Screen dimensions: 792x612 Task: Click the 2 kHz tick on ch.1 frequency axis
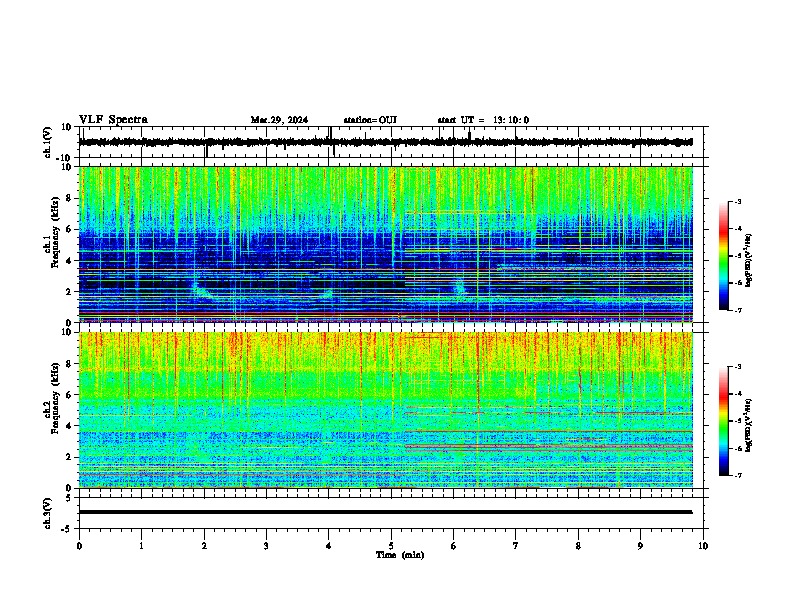[69, 291]
